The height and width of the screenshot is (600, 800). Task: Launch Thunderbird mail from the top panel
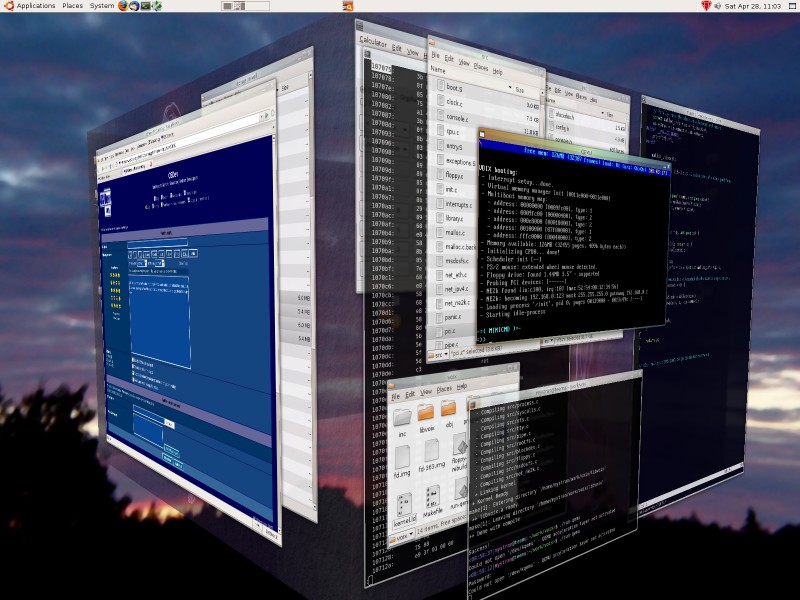(134, 6)
